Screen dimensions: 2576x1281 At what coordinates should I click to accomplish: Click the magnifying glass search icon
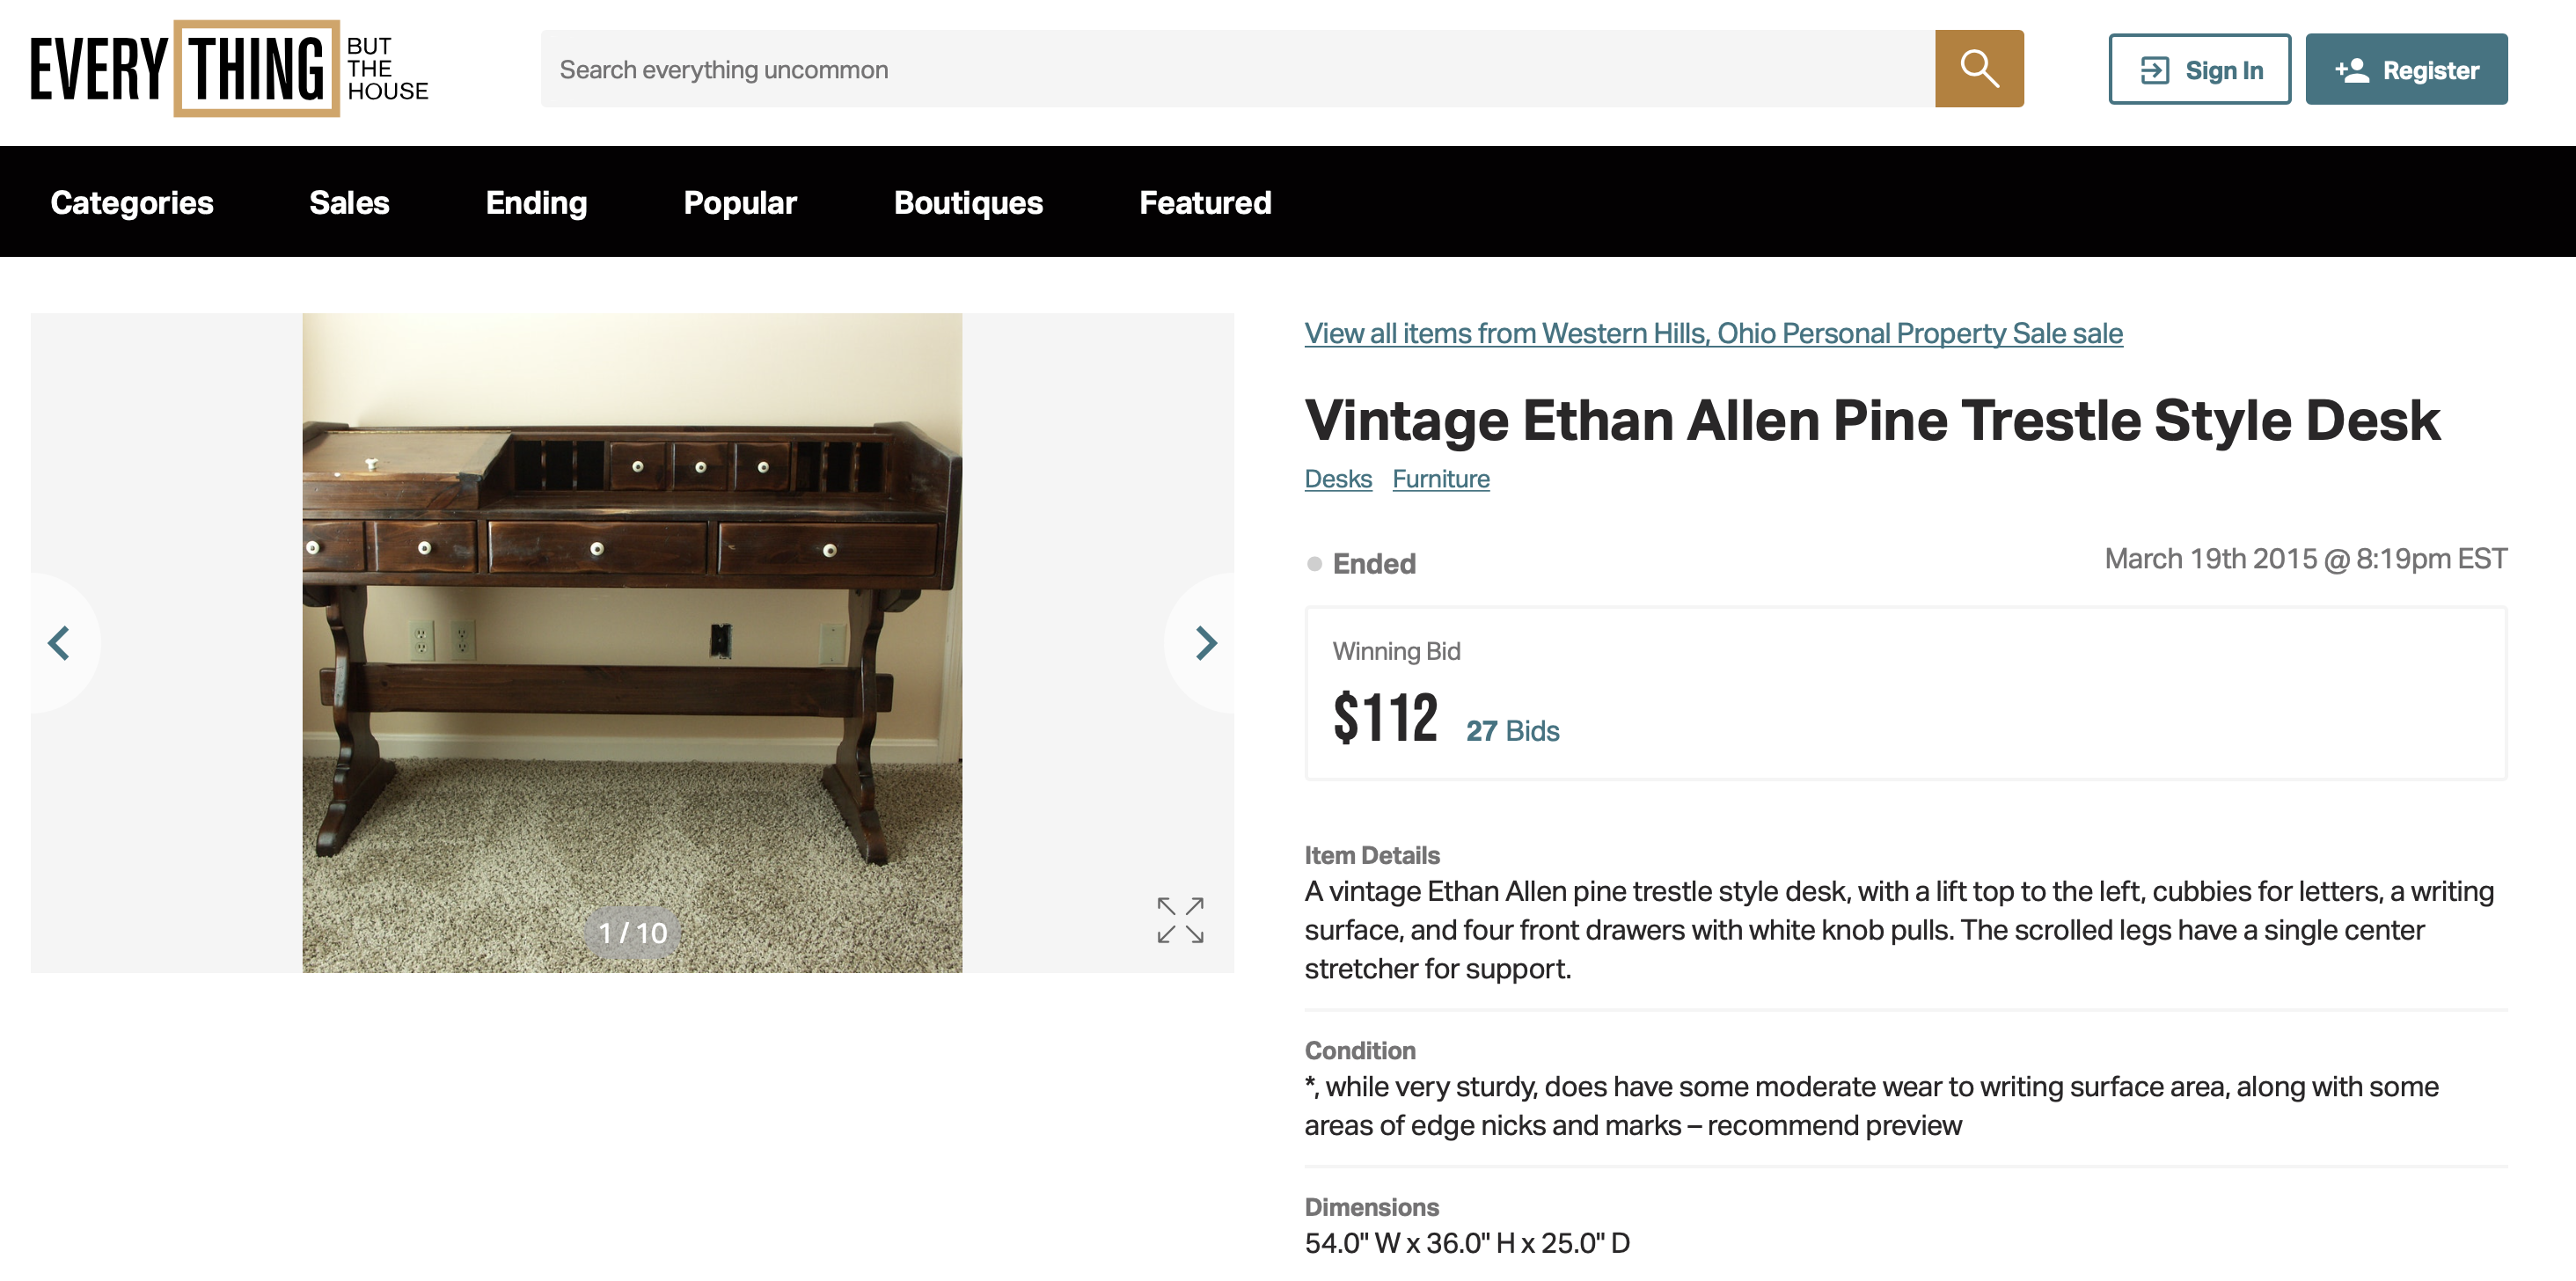[1978, 69]
